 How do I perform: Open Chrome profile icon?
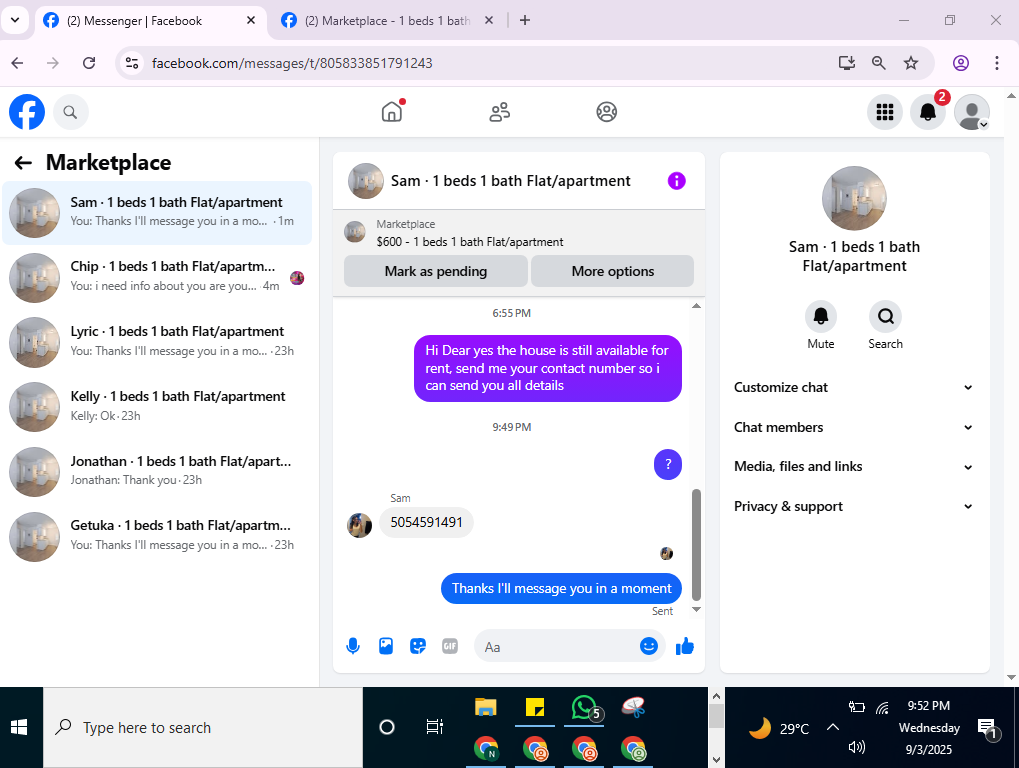point(961,63)
